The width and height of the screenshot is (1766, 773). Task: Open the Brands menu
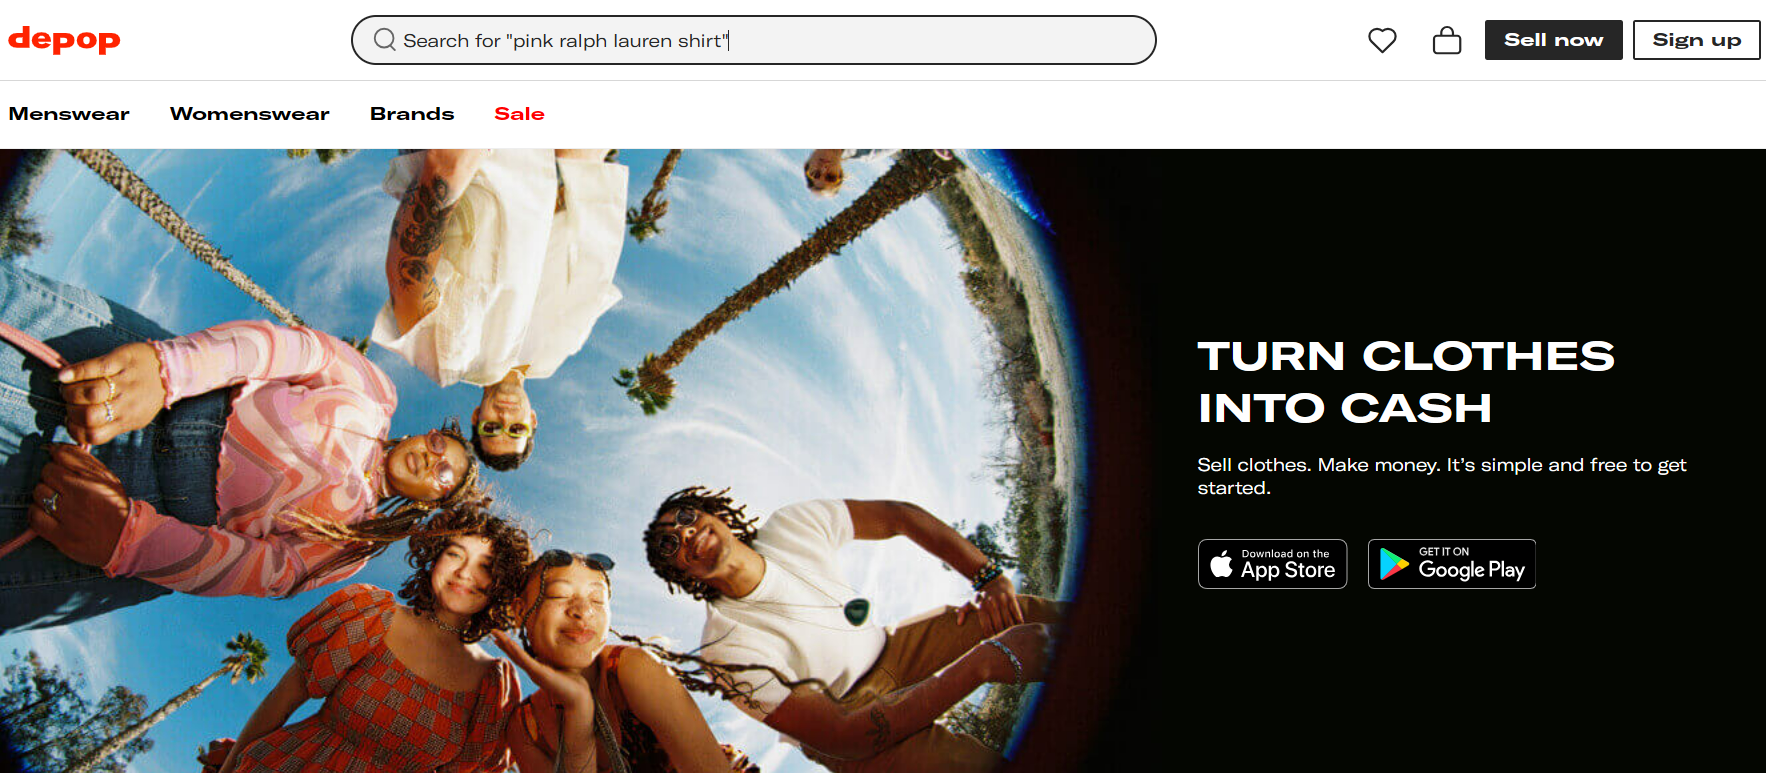(412, 114)
